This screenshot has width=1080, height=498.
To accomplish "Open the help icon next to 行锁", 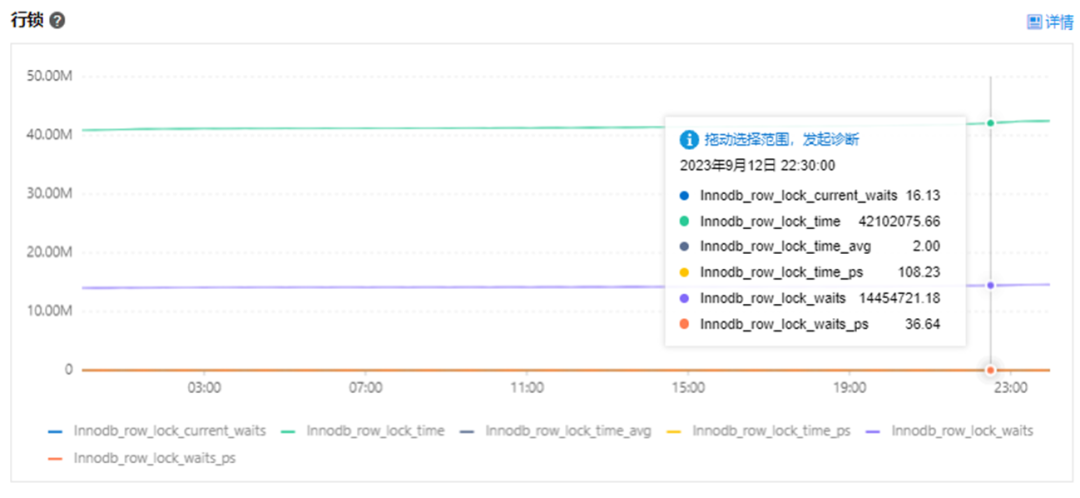I will click(x=58, y=21).
